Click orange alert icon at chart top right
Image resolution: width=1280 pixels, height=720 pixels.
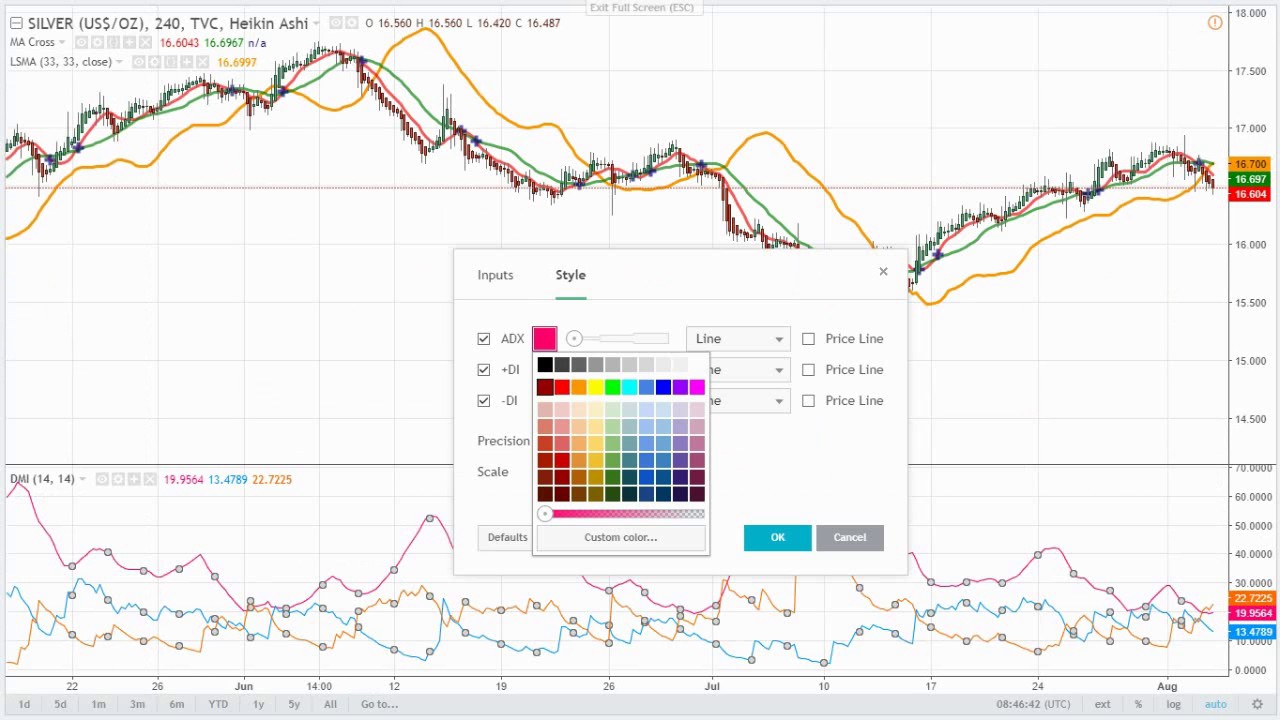point(1215,23)
